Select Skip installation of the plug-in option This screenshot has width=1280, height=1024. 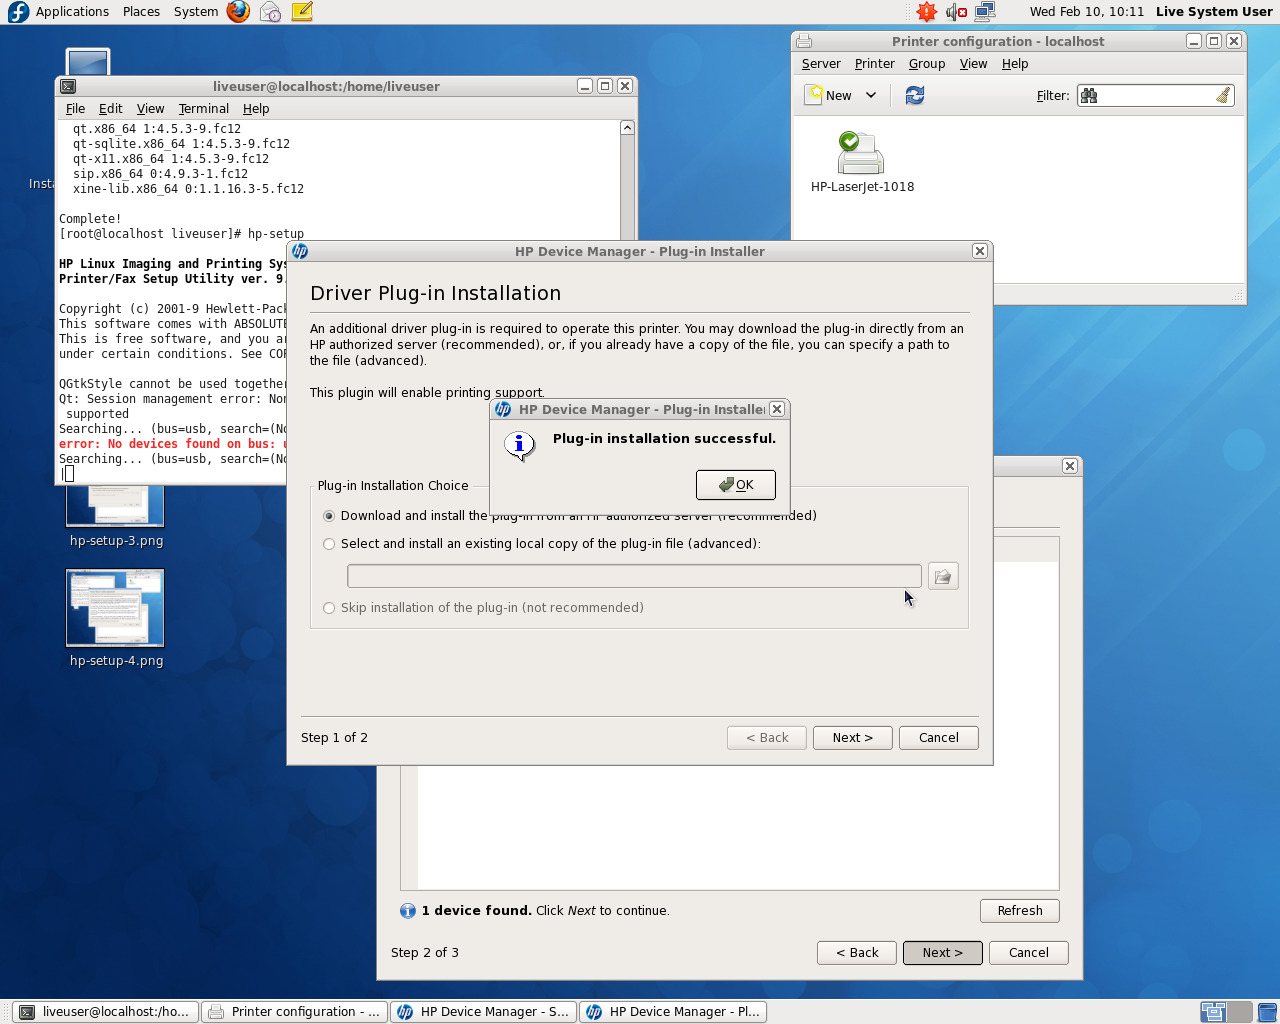point(329,608)
